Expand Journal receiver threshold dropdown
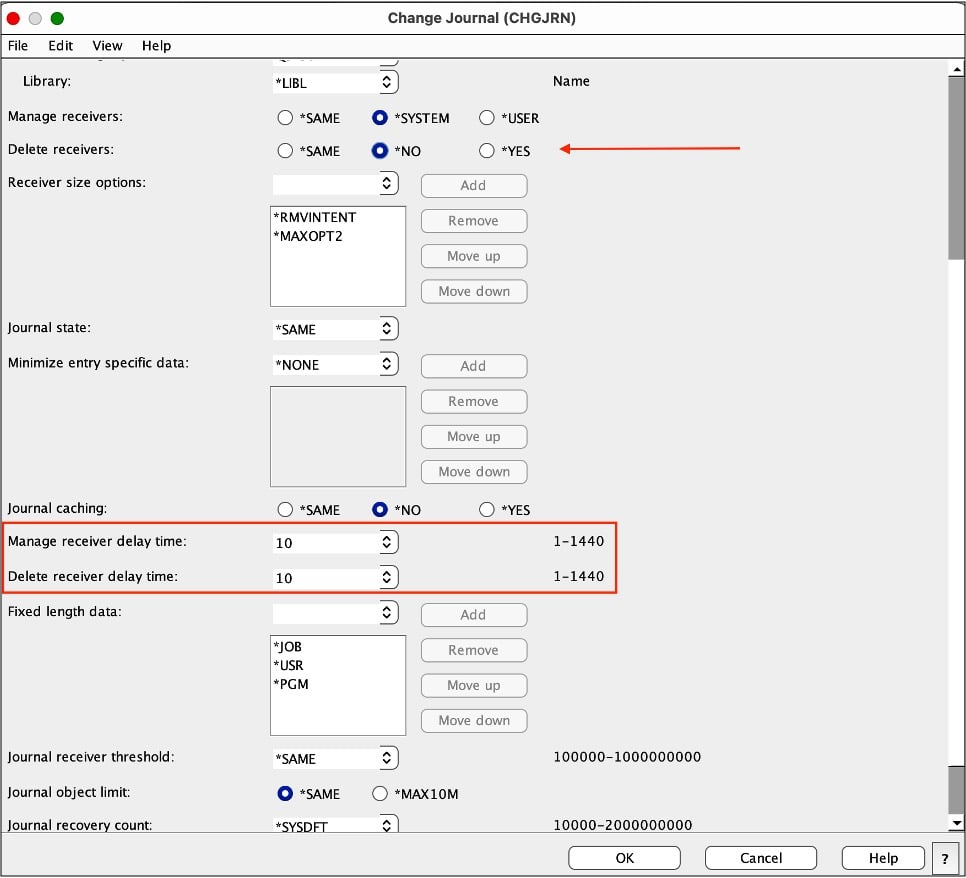 coord(388,758)
